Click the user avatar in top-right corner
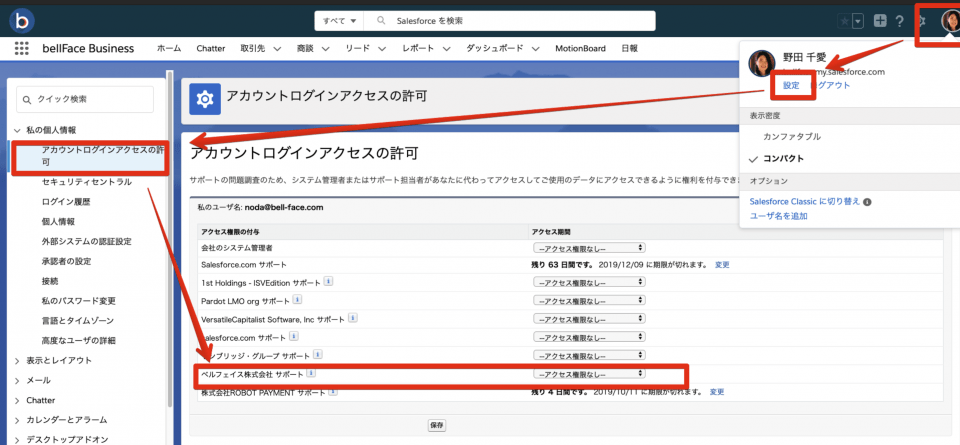The width and height of the screenshot is (960, 445). coord(949,21)
